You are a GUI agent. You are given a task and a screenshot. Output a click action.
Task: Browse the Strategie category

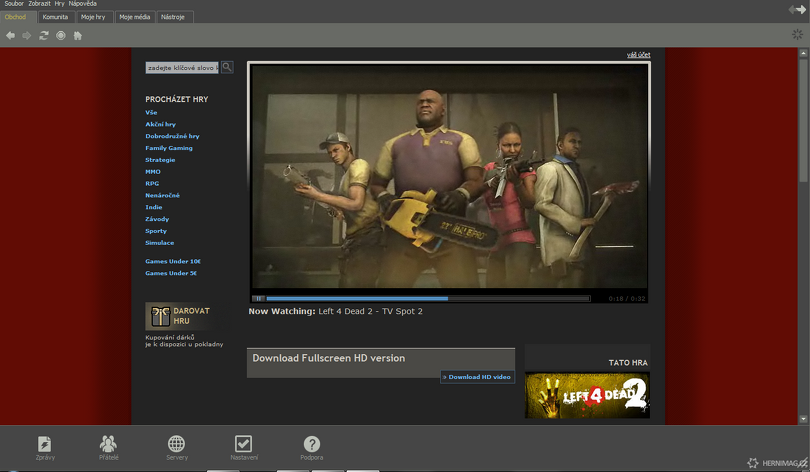click(160, 160)
